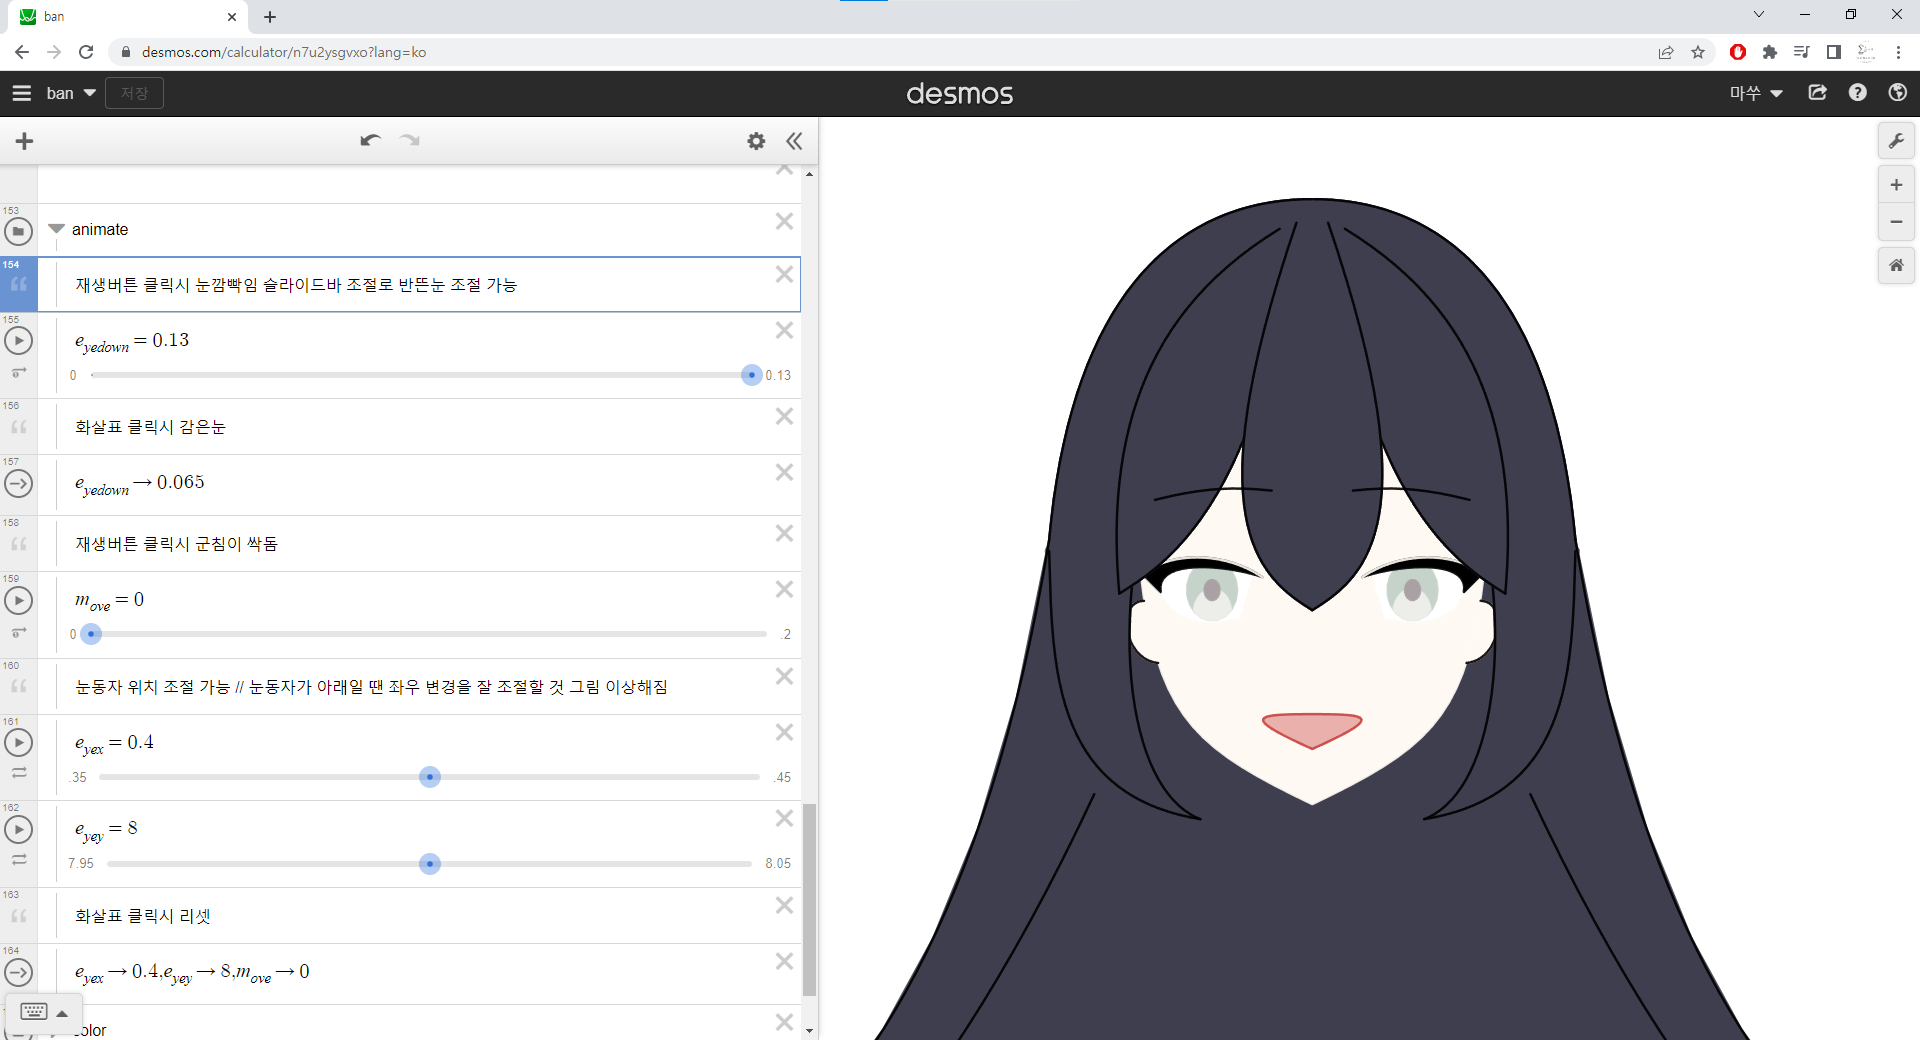Collapse the animate folder
Image resolution: width=1920 pixels, height=1040 pixels.
coord(57,229)
